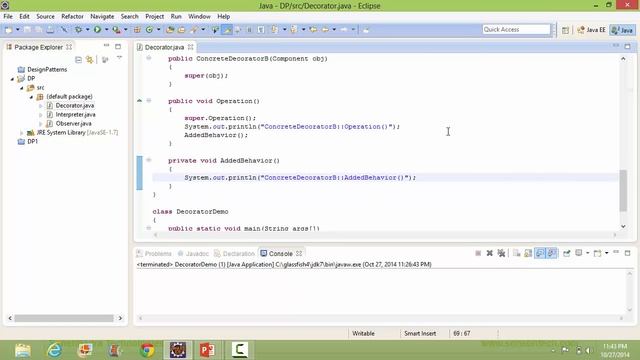Screen dimensions: 640x360
Task: Click the Open Console icon
Action: (598, 253)
